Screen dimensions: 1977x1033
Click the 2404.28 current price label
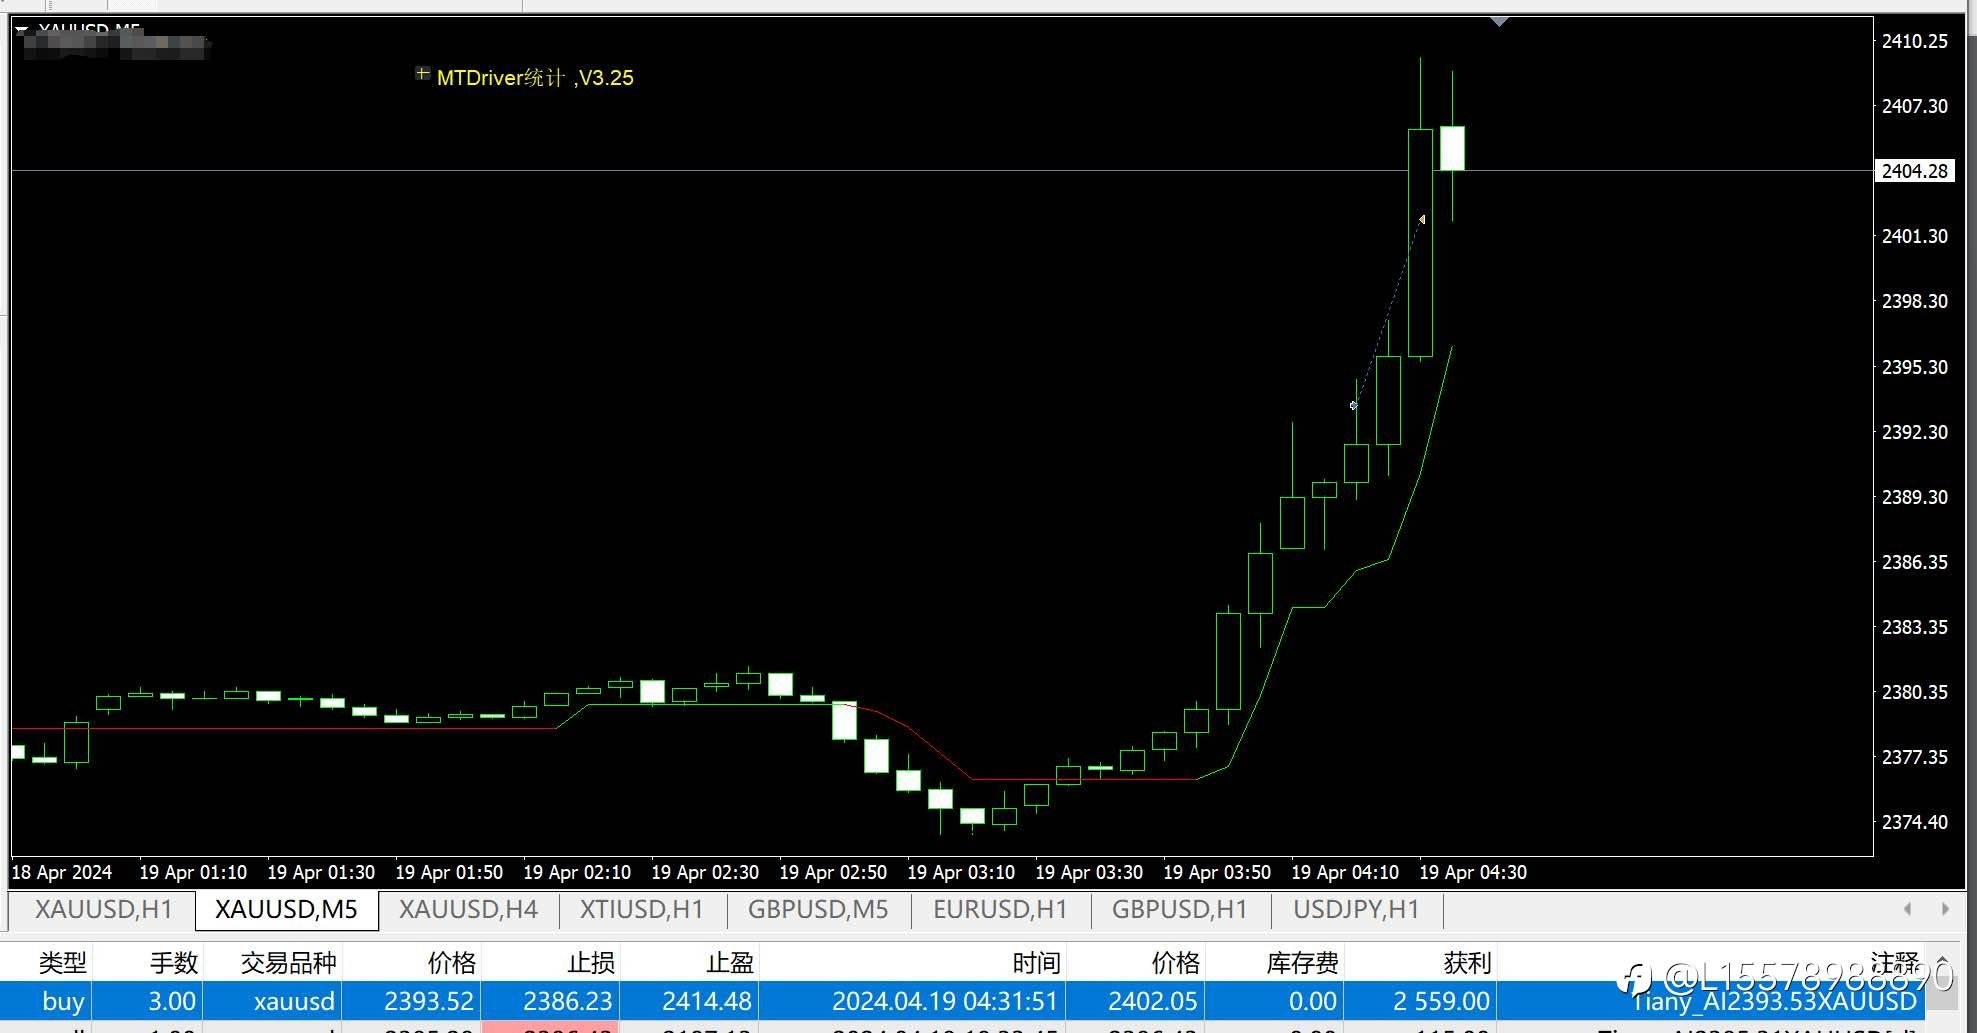(x=1914, y=171)
